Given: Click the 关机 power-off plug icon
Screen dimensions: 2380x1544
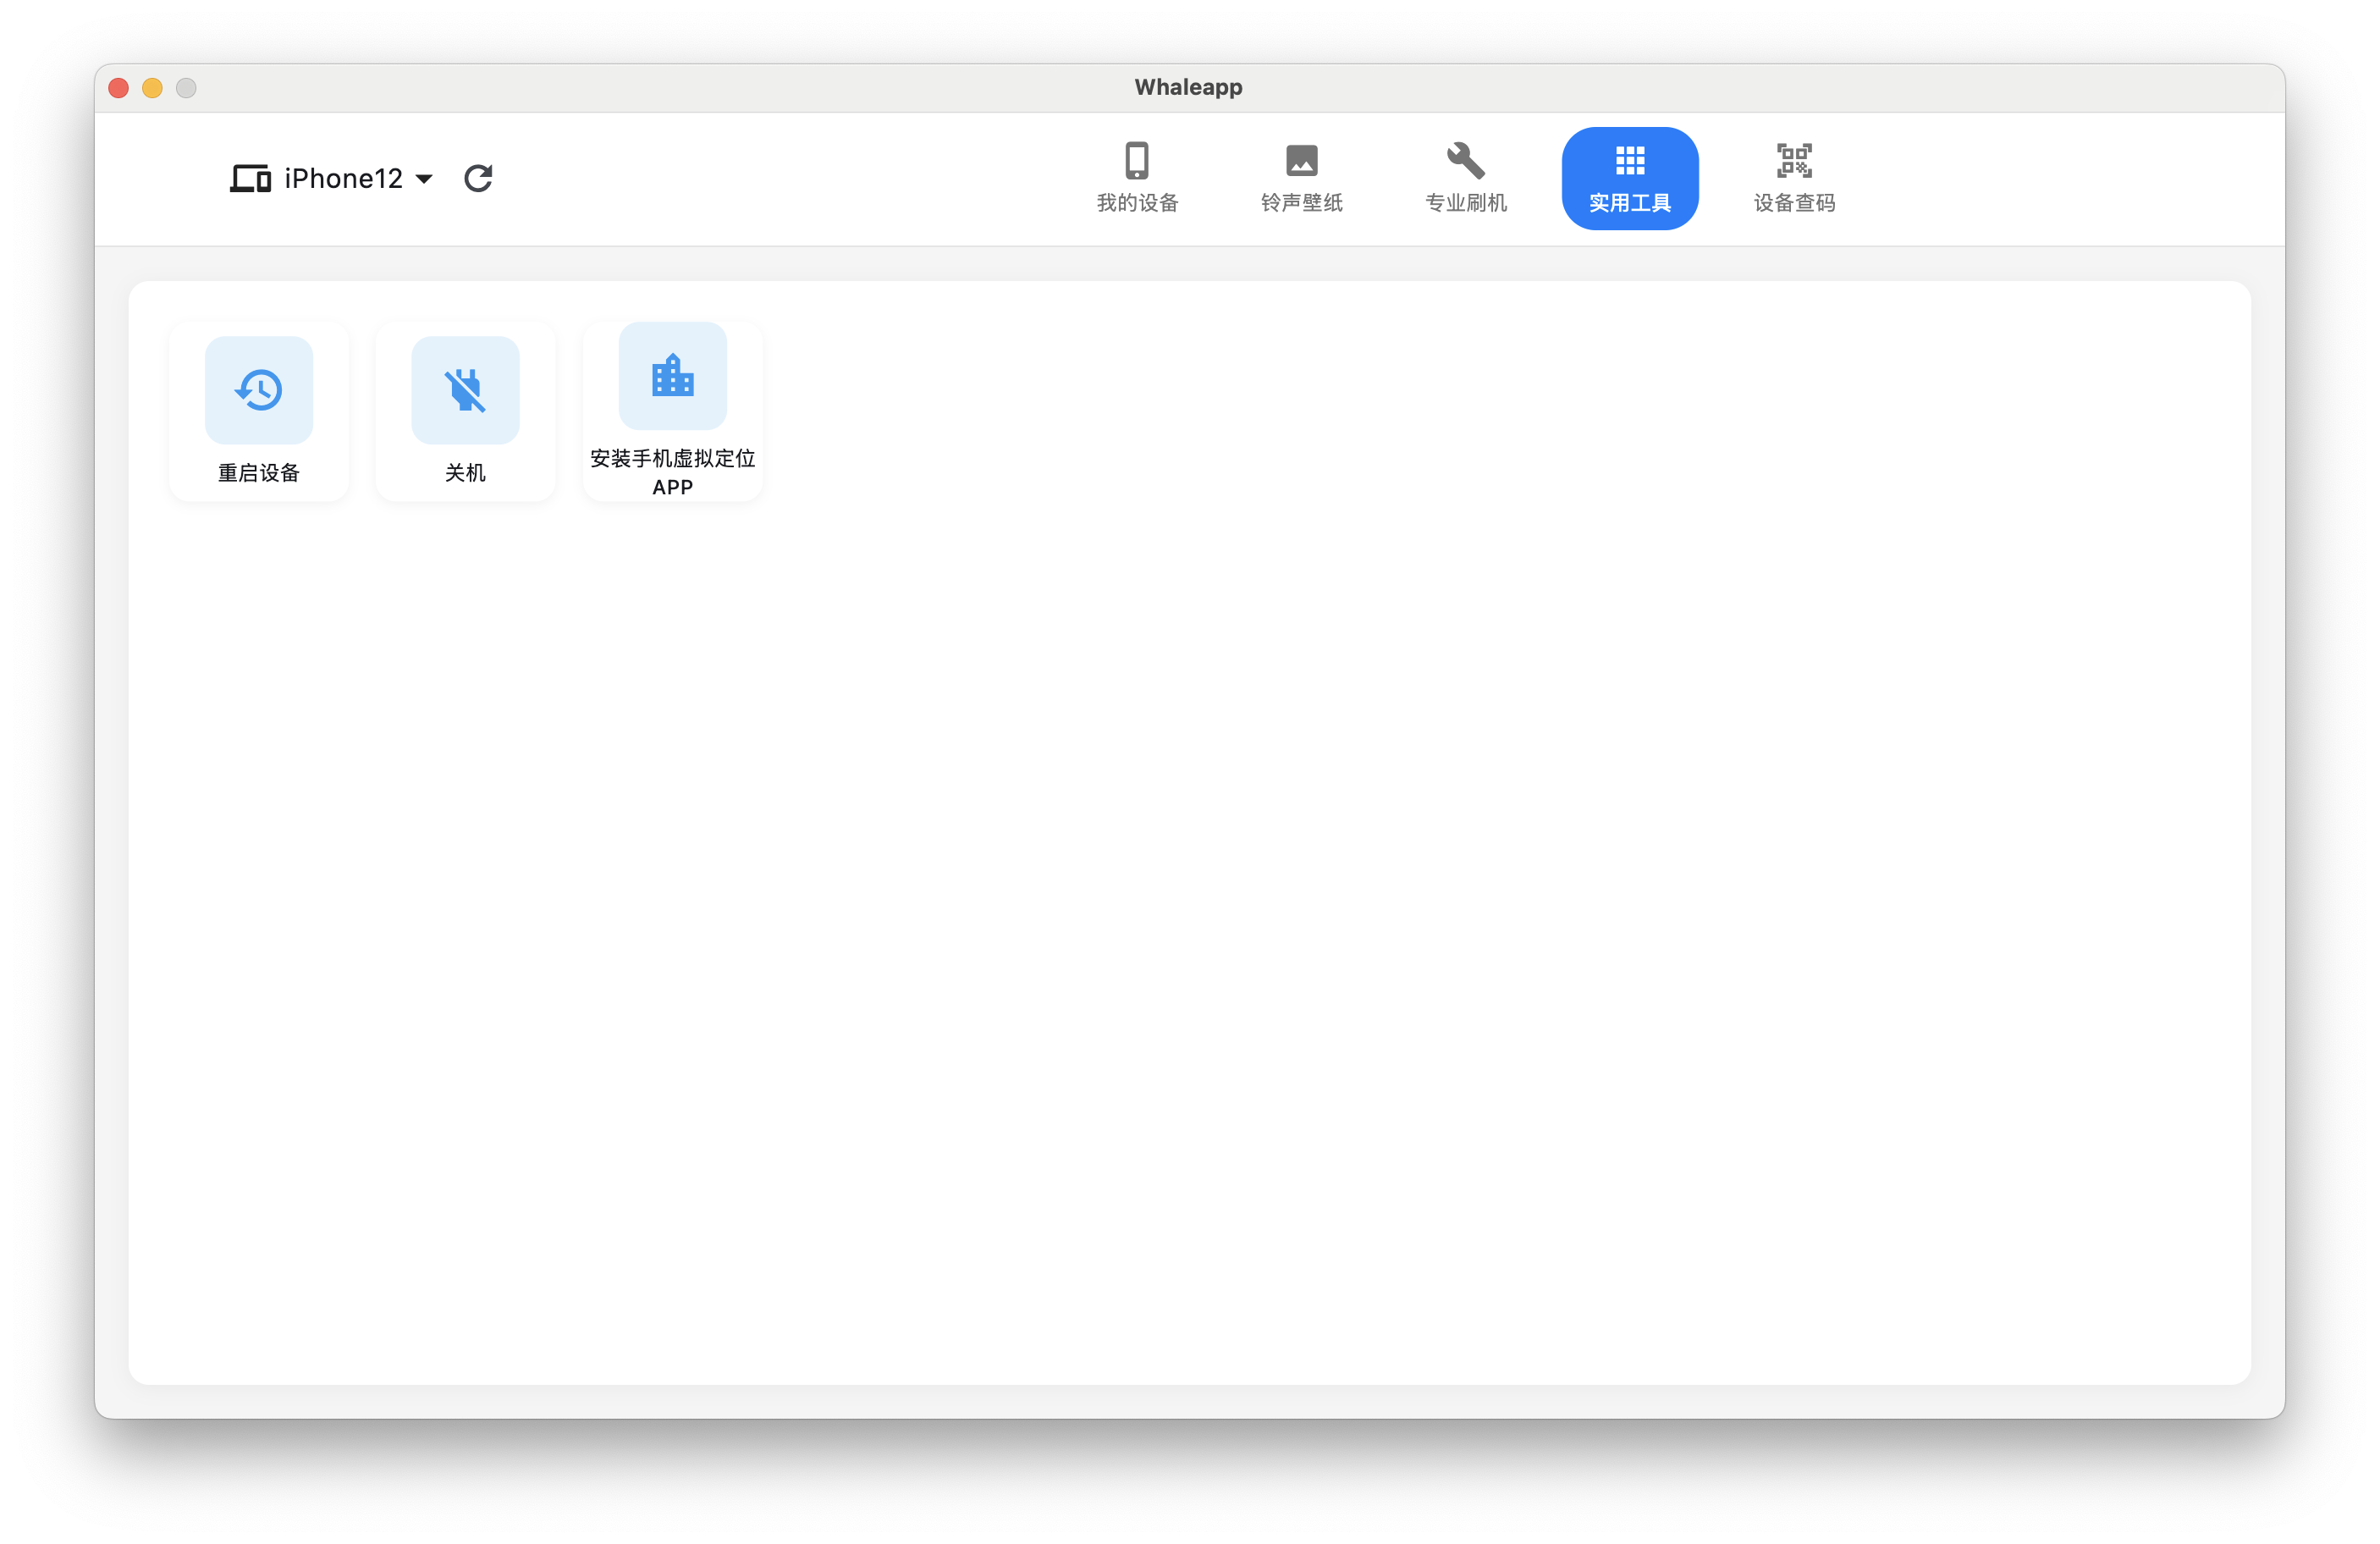Looking at the screenshot, I should (465, 390).
